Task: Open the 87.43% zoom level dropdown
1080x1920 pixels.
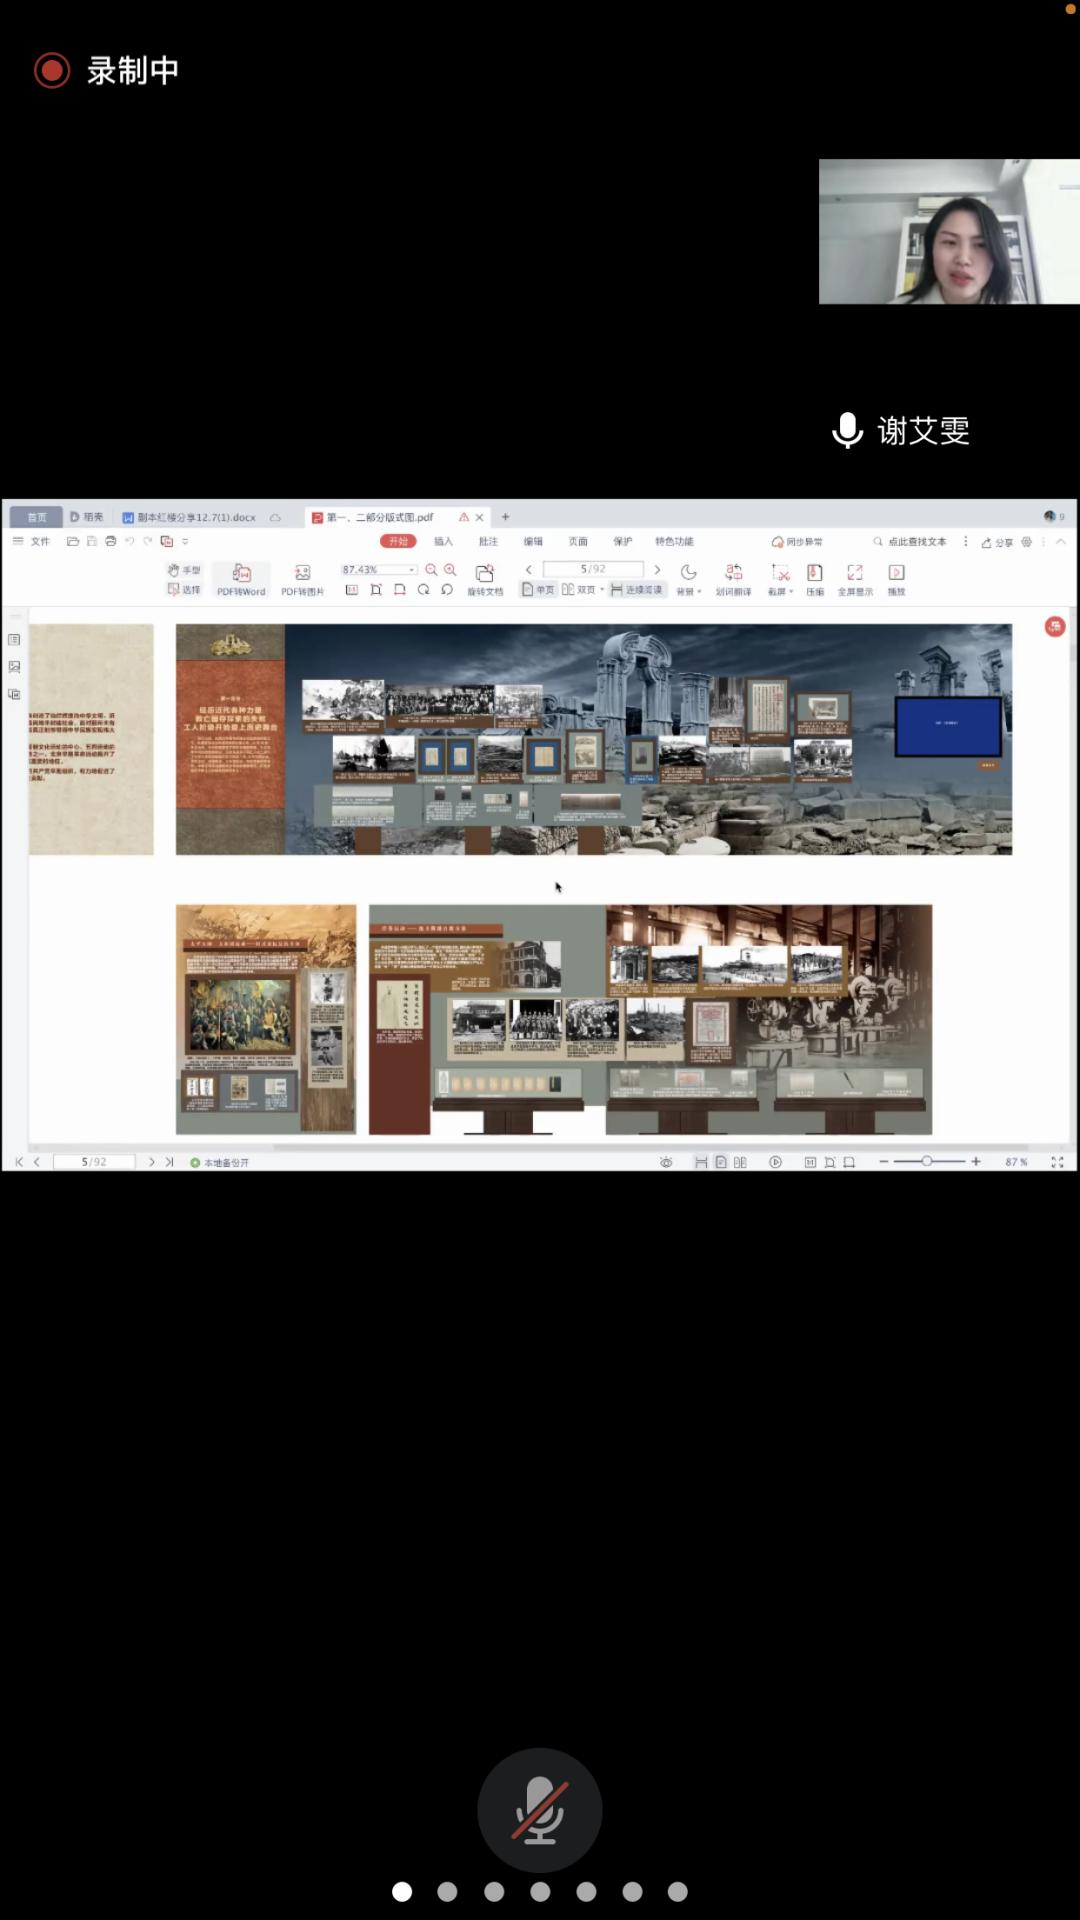Action: pos(411,570)
